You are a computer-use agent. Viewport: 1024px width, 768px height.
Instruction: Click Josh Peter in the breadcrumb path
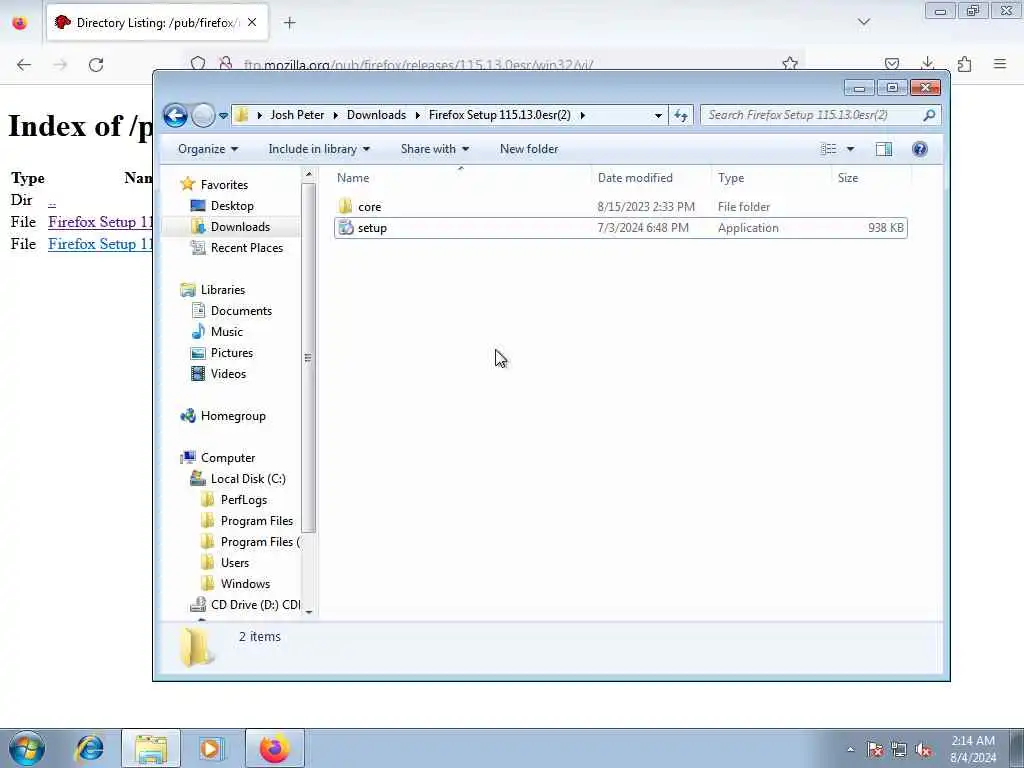pos(297,115)
